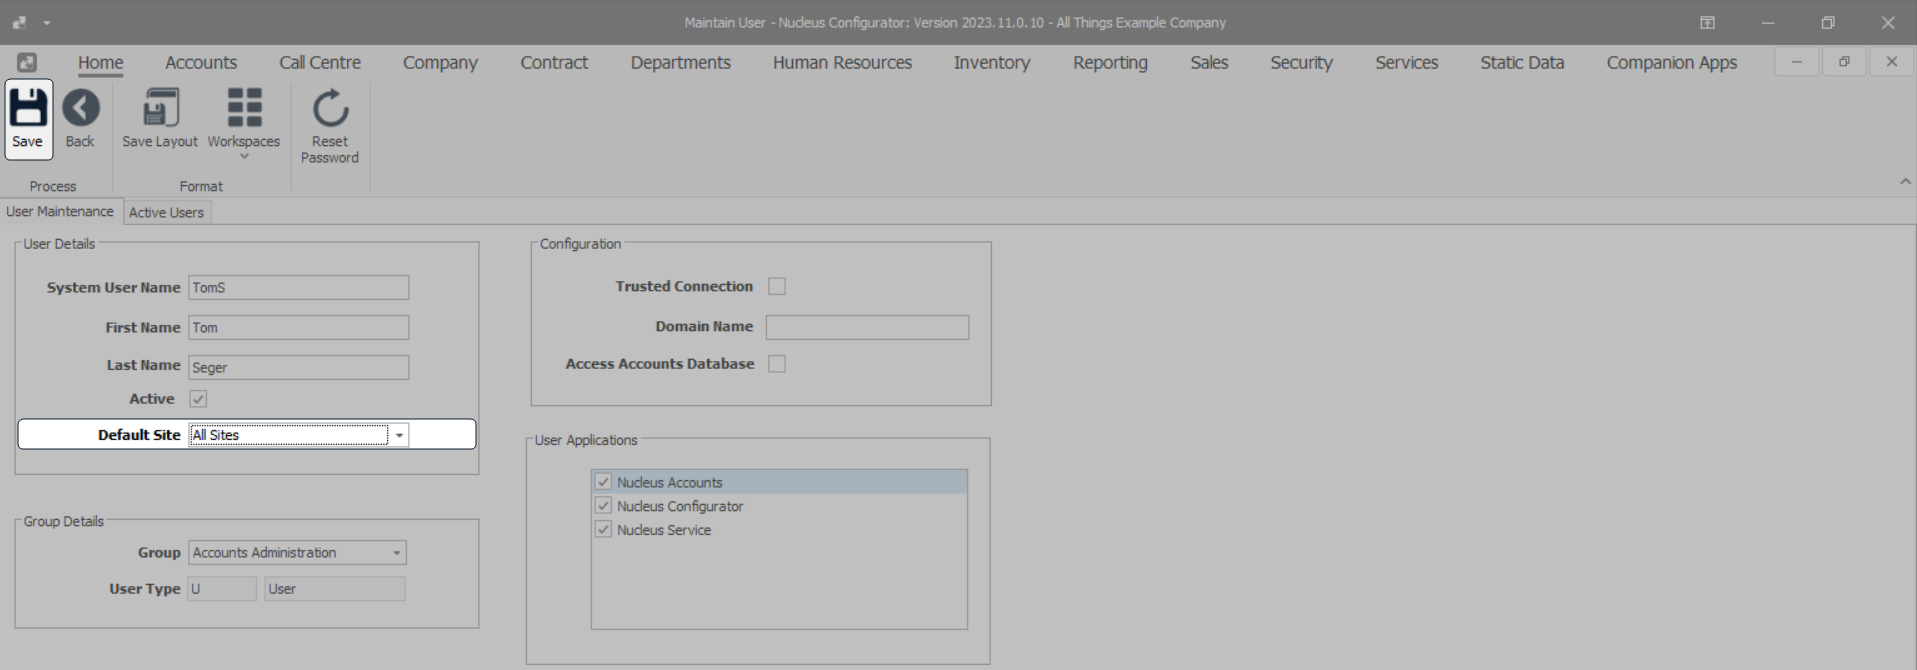Open the Group dropdown list
Image resolution: width=1917 pixels, height=670 pixels.
pyautogui.click(x=397, y=553)
